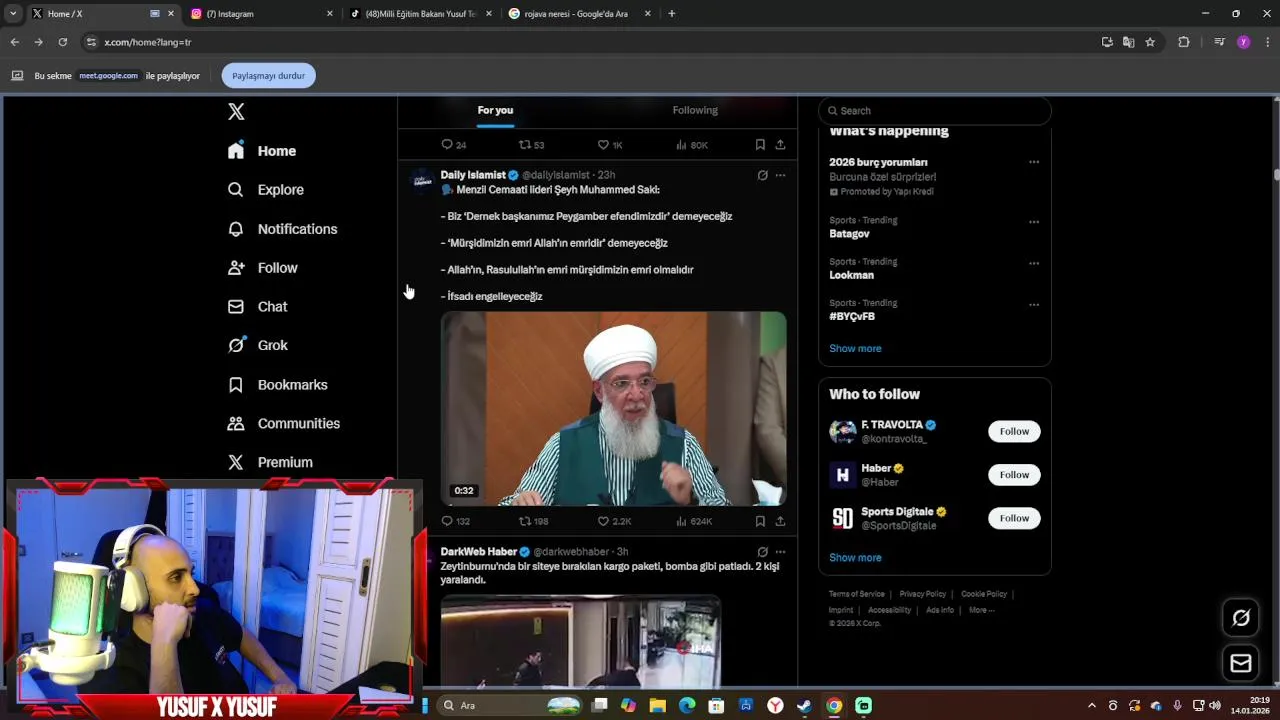Like icon with 1K count
The height and width of the screenshot is (720, 1280).
coord(603,145)
